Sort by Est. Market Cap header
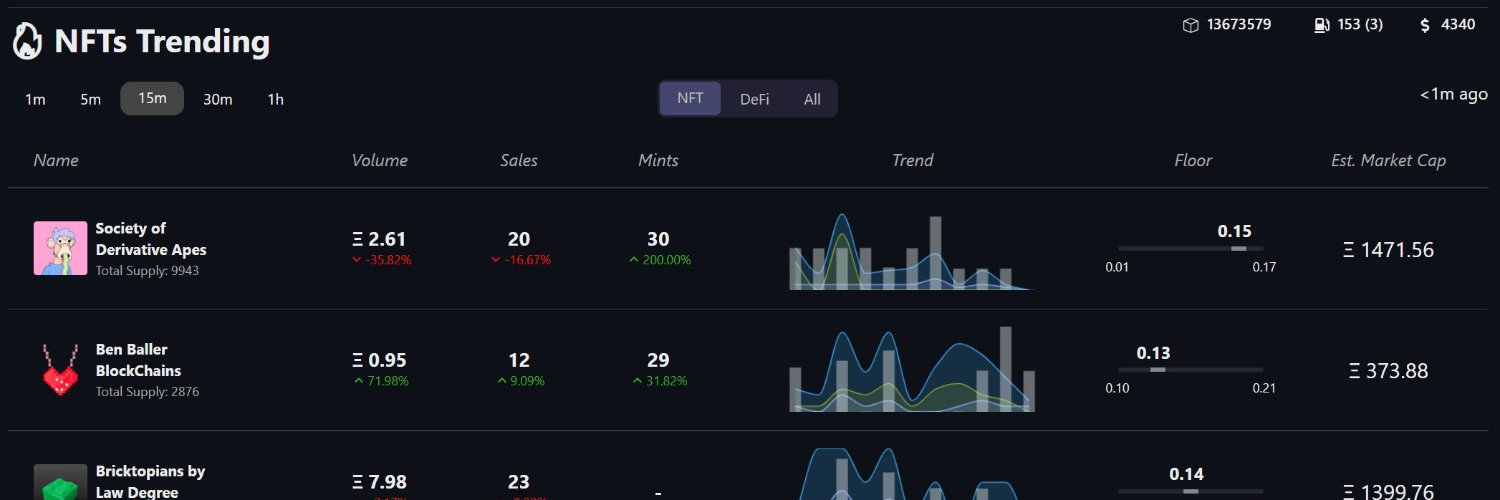The height and width of the screenshot is (500, 1500). tap(1388, 160)
